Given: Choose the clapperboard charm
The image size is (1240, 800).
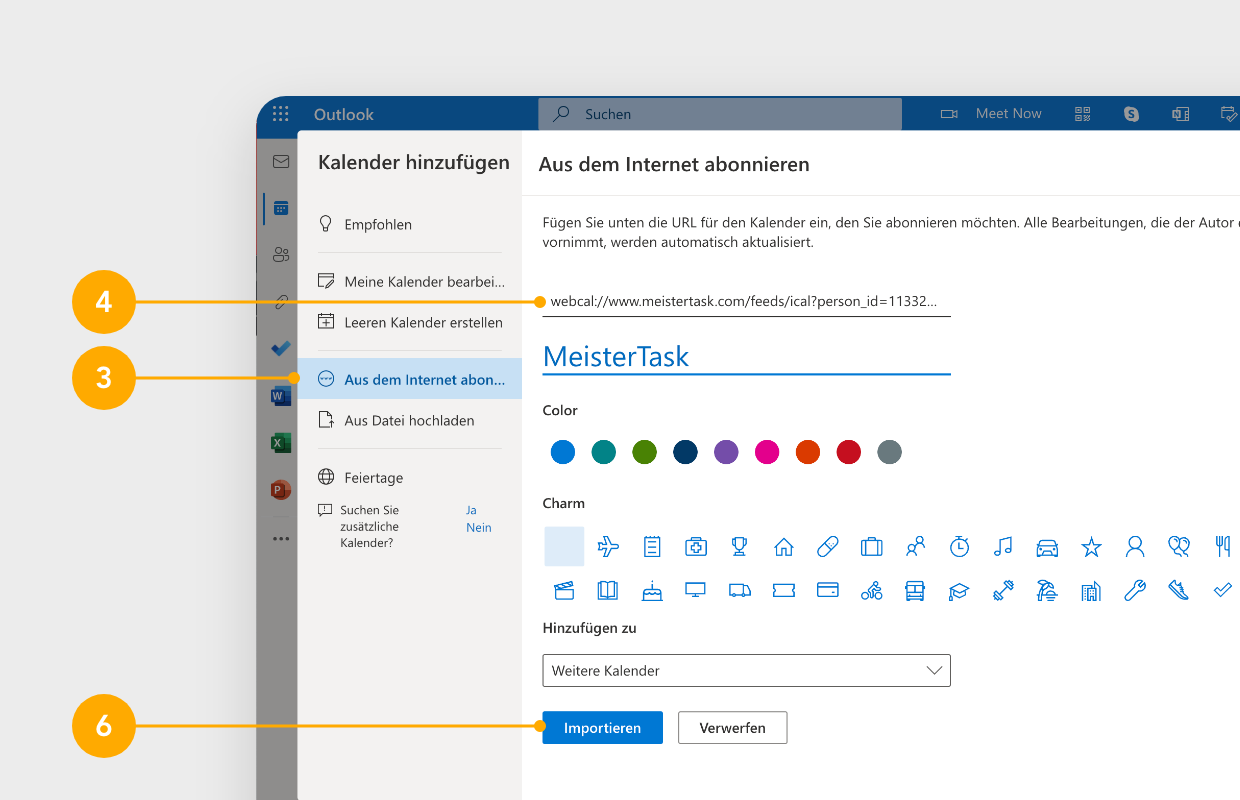Looking at the screenshot, I should coord(564,590).
